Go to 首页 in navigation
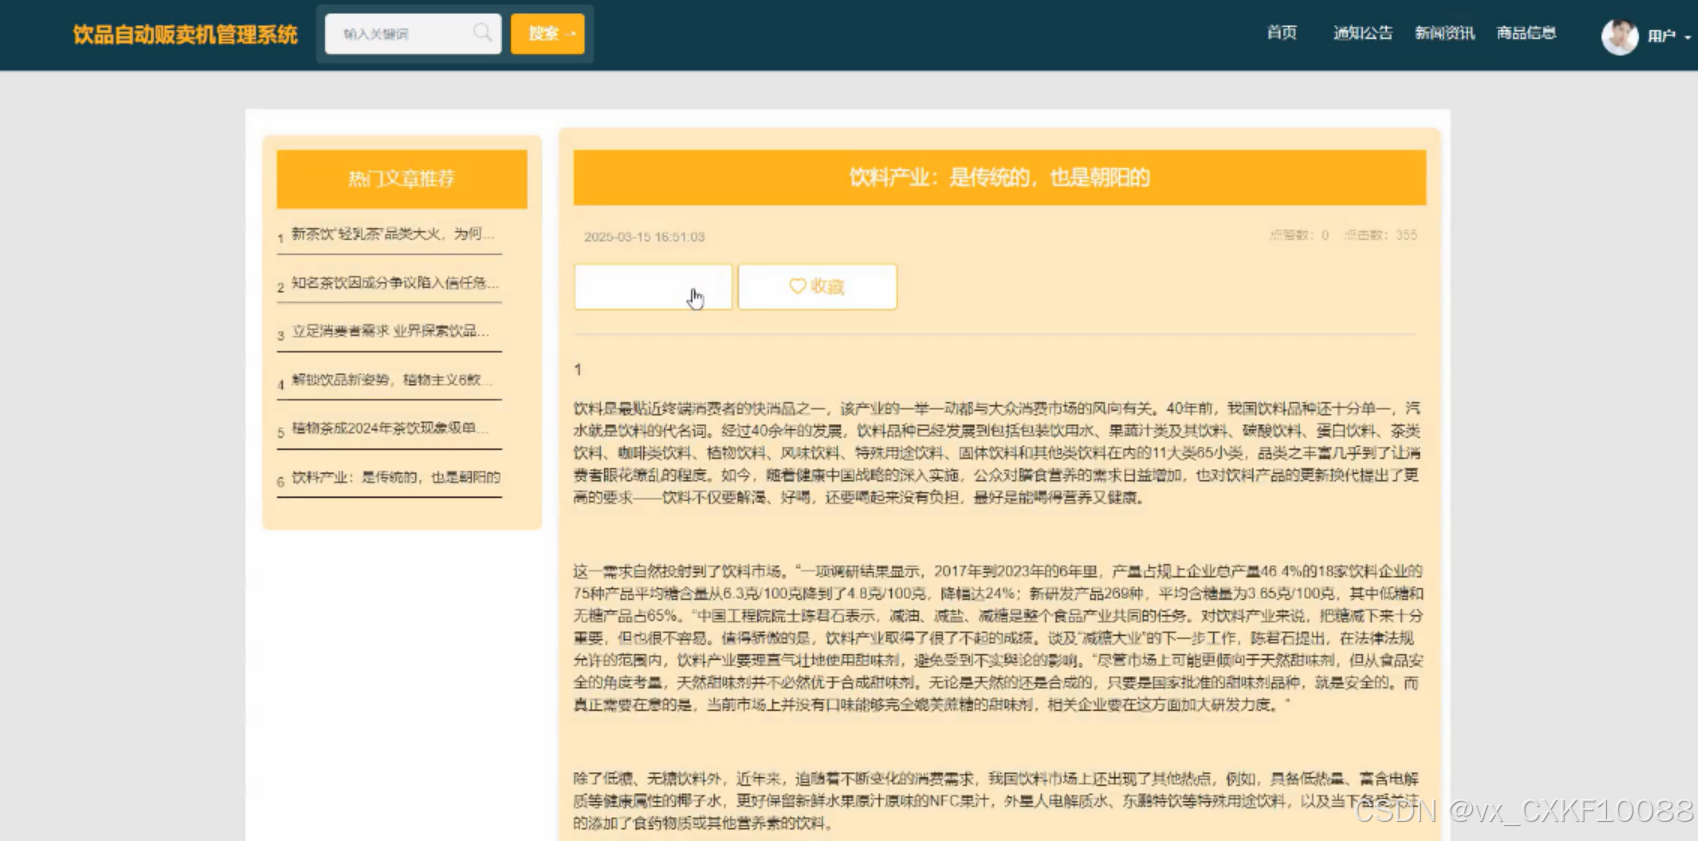The width and height of the screenshot is (1698, 841). (1281, 33)
